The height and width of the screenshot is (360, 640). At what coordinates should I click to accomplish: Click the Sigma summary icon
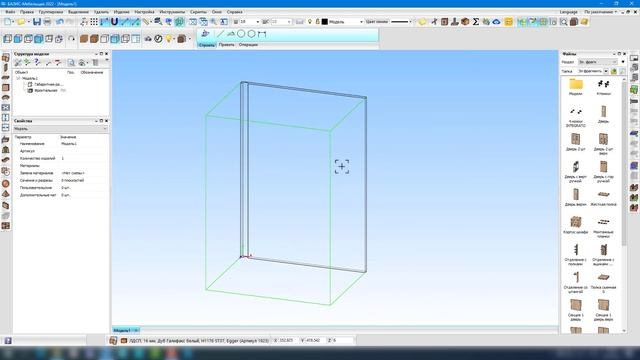pyautogui.click(x=476, y=22)
